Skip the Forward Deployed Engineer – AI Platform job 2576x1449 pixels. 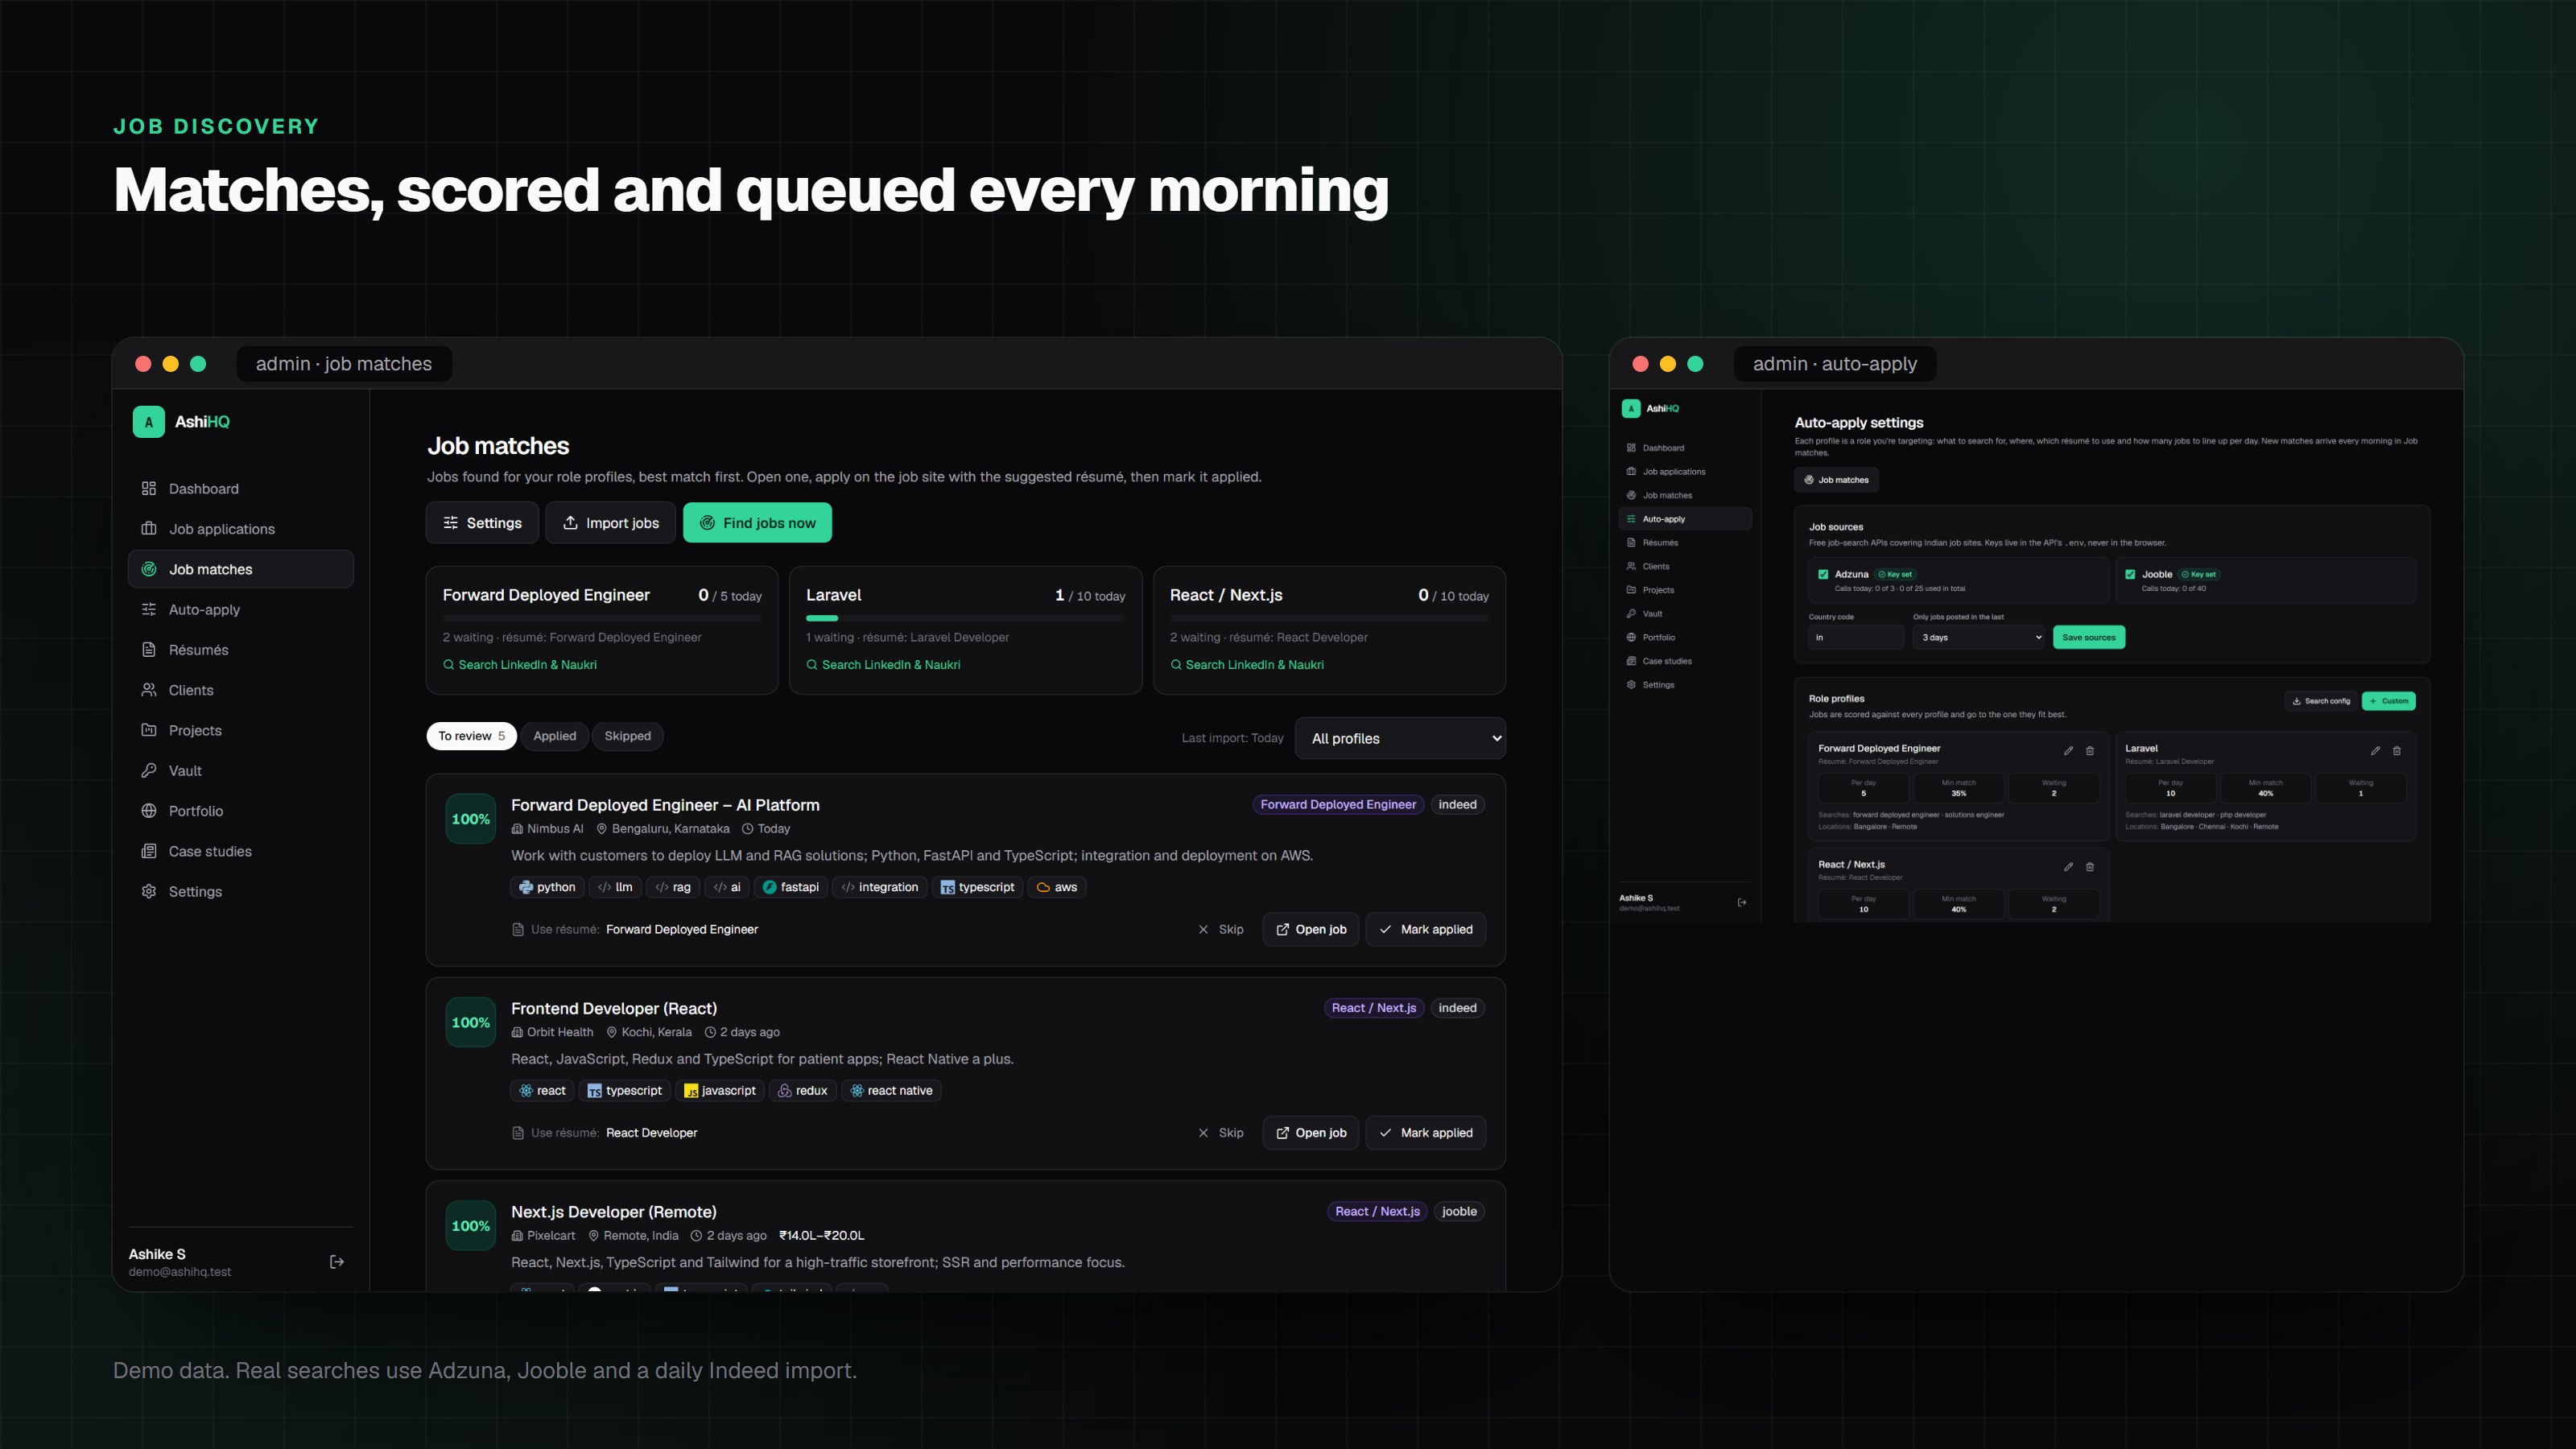tap(1220, 929)
